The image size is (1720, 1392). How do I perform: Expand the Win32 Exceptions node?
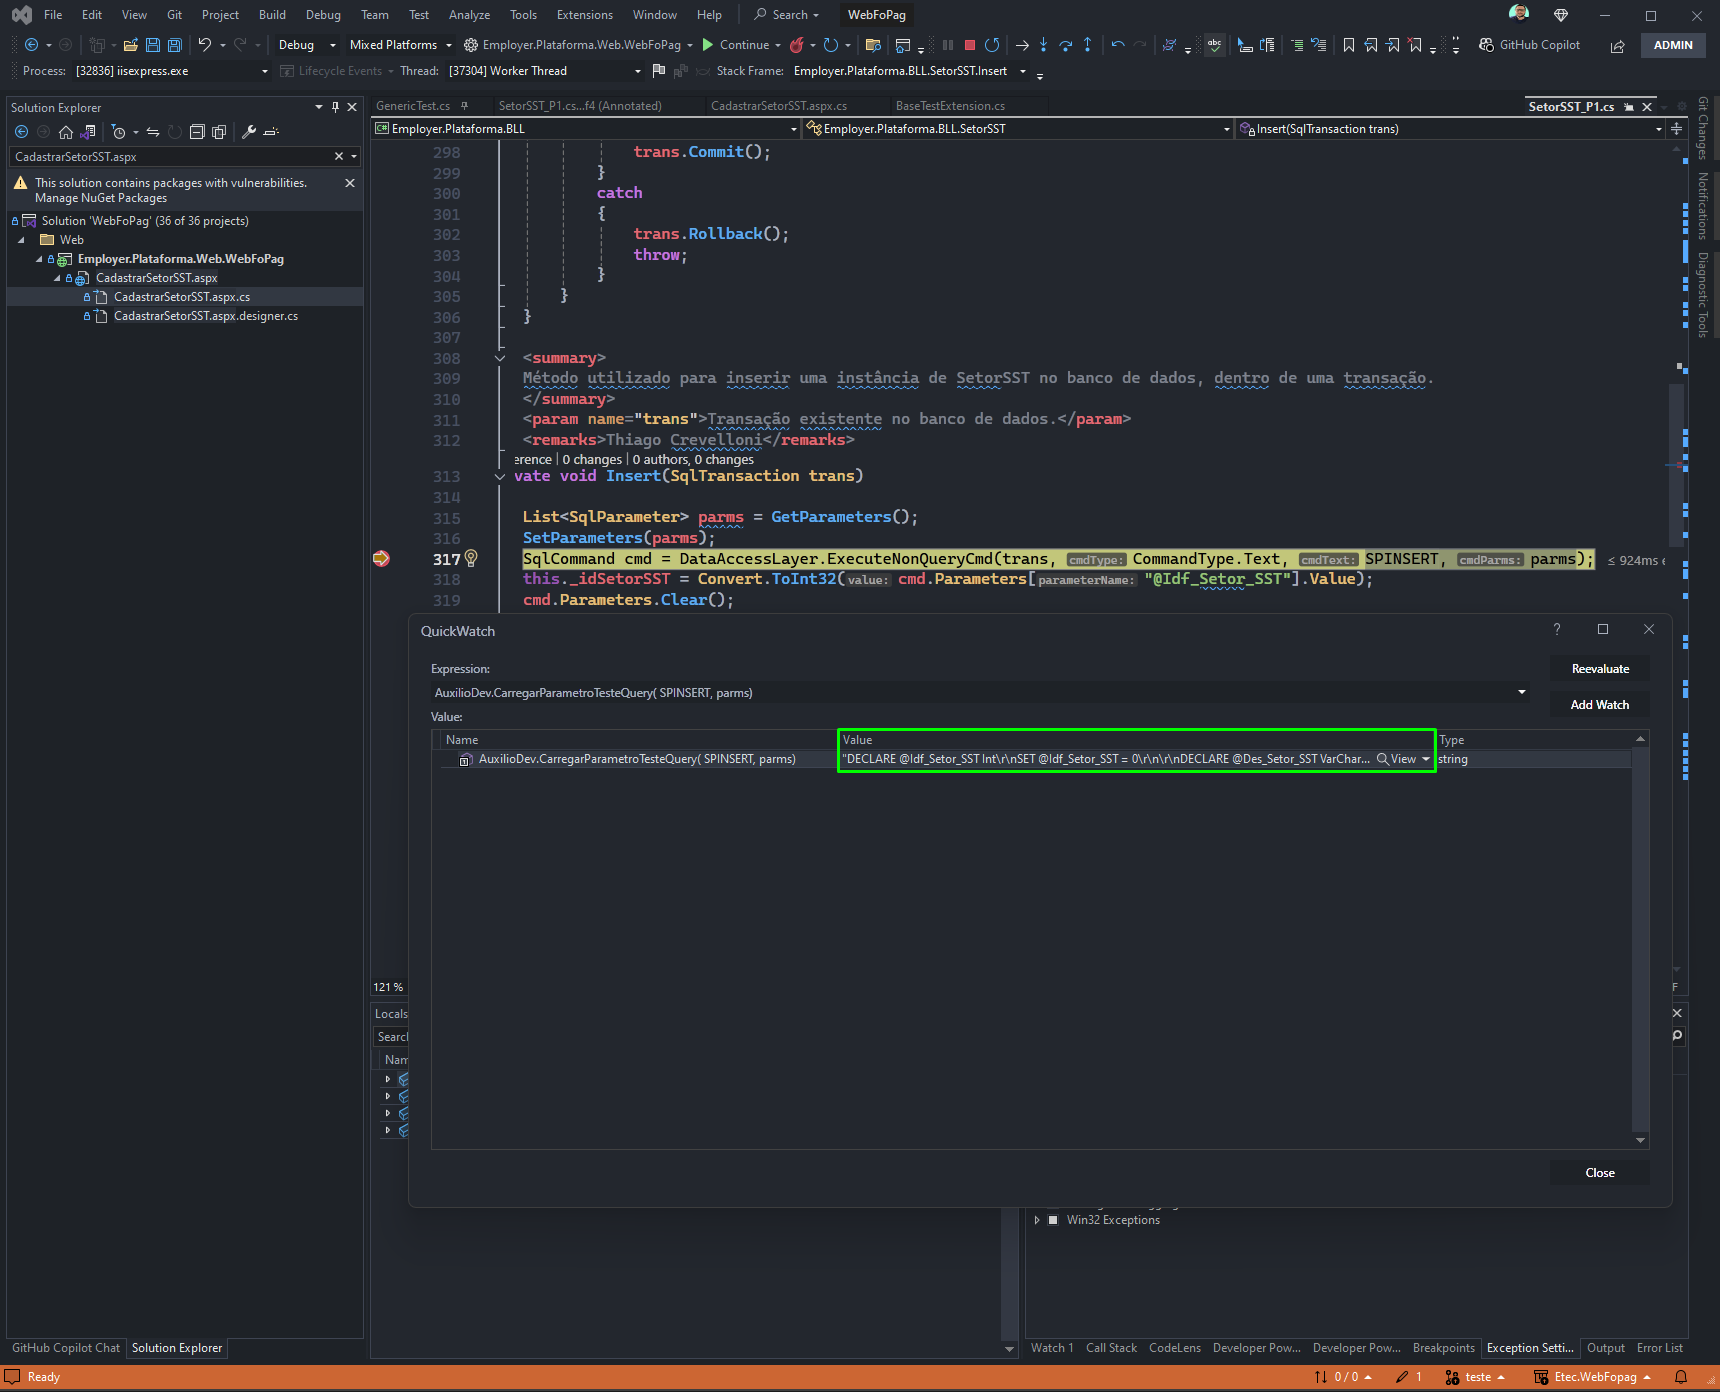coord(1037,1220)
